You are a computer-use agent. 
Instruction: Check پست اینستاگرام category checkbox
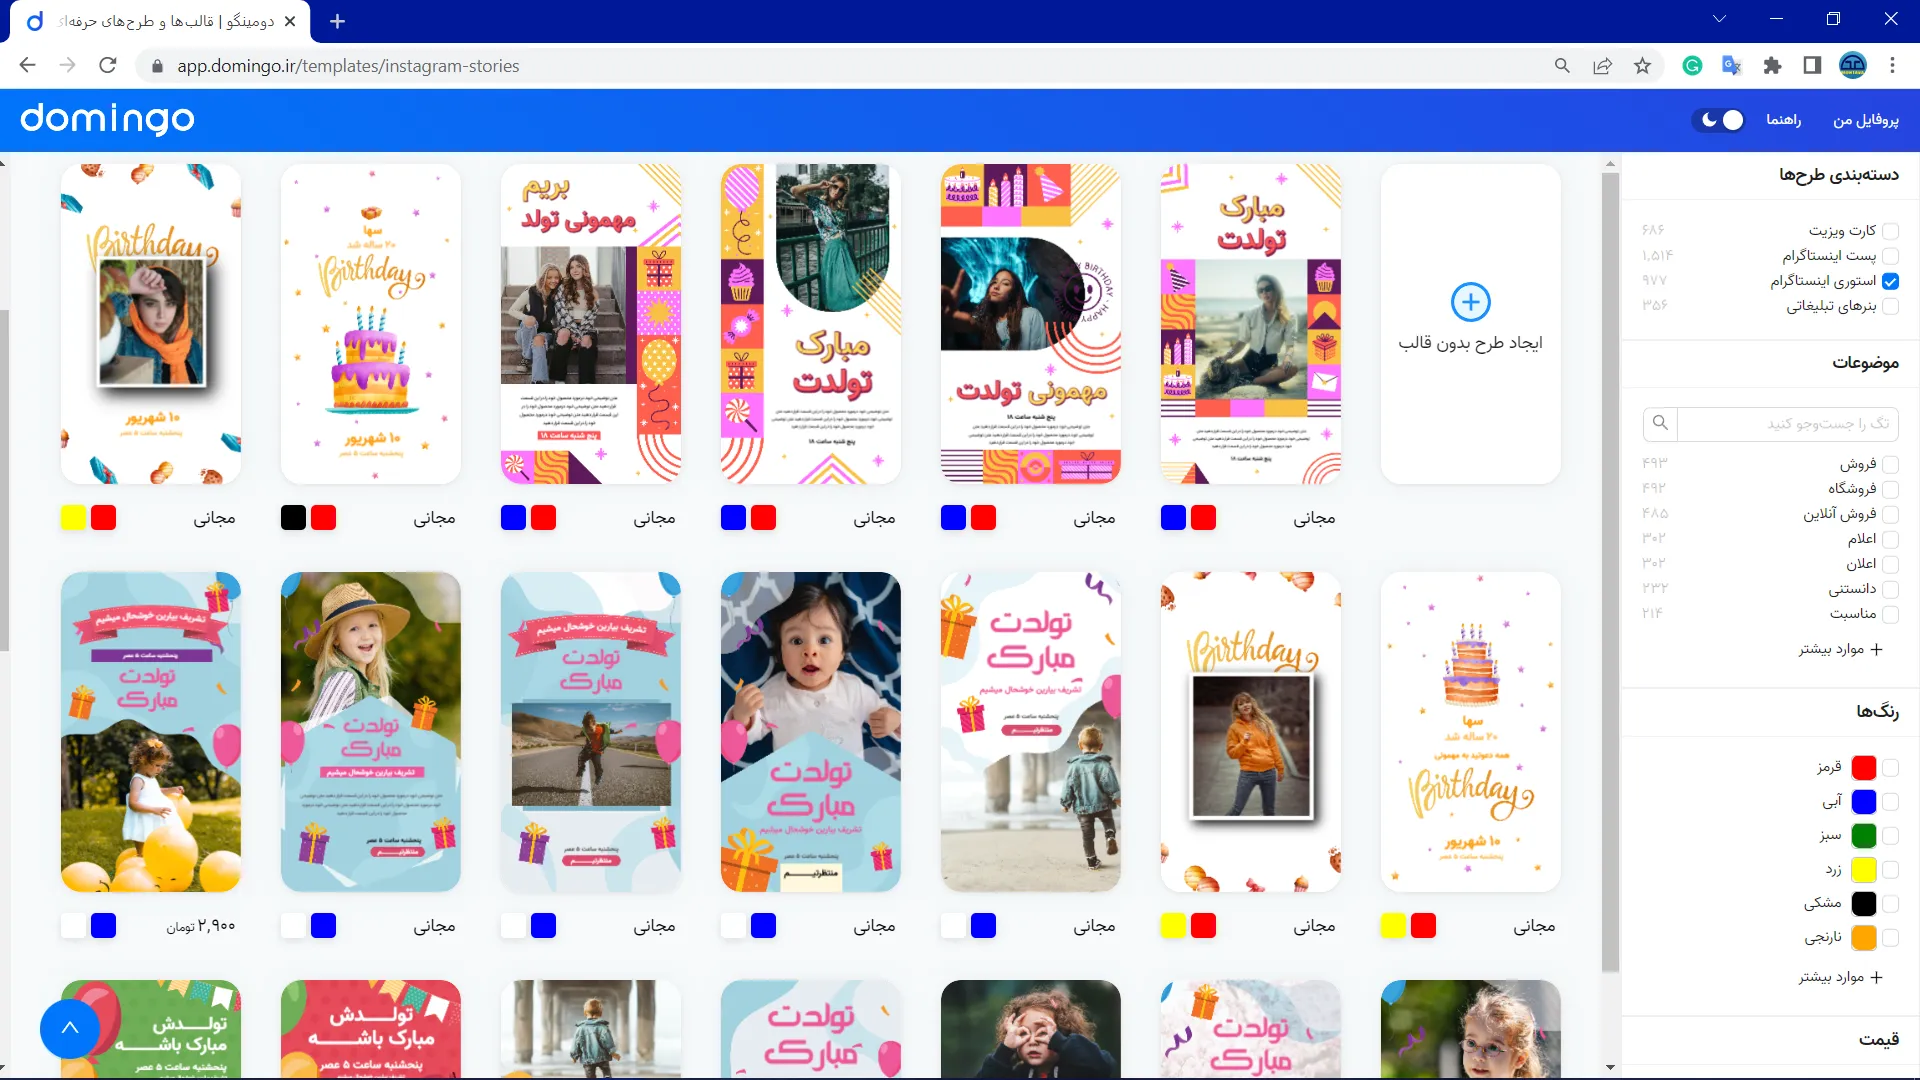pyautogui.click(x=1890, y=256)
